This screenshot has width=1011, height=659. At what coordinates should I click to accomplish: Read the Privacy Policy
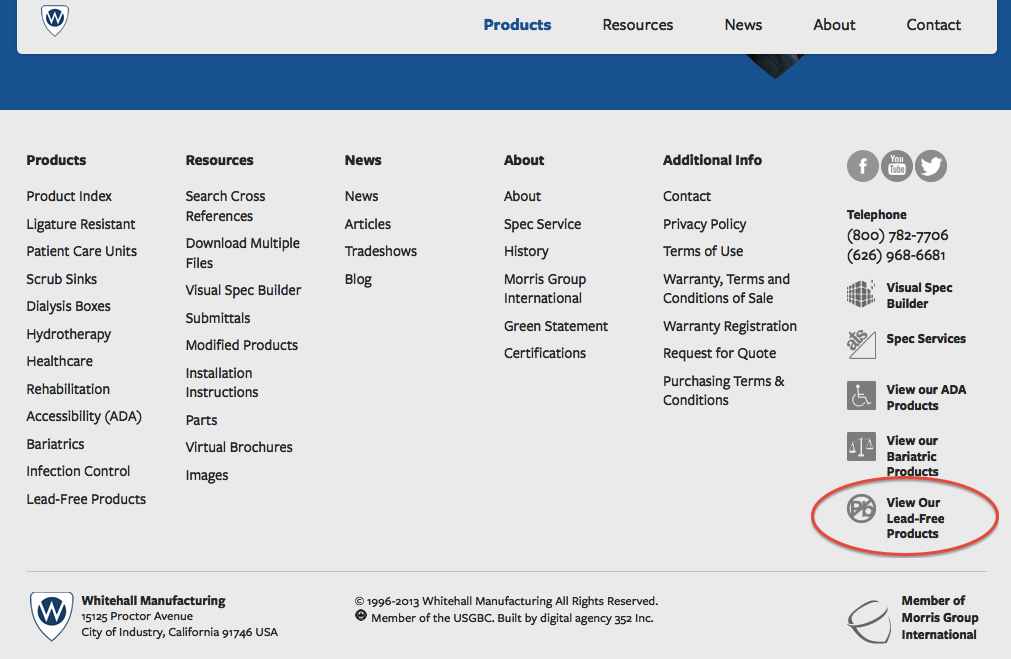704,224
